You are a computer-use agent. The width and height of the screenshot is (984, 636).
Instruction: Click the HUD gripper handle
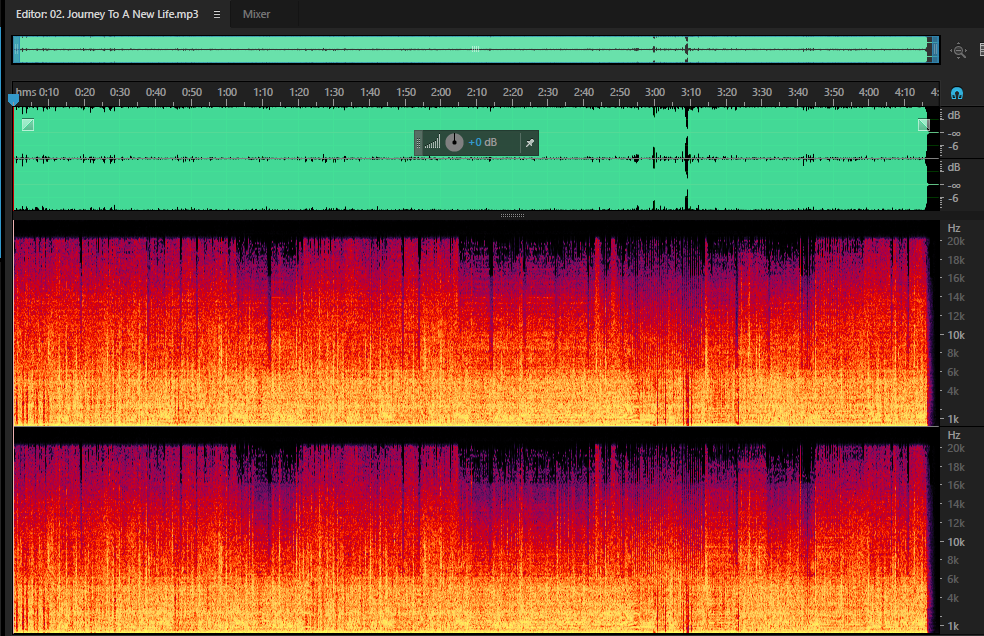(x=419, y=143)
